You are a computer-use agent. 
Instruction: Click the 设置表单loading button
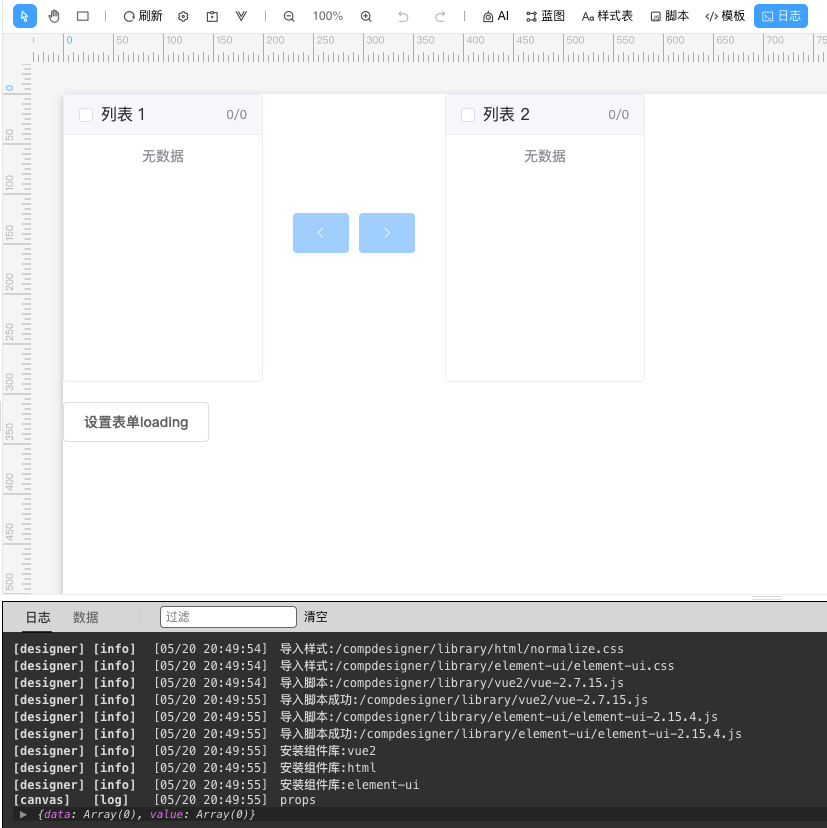pyautogui.click(x=136, y=421)
